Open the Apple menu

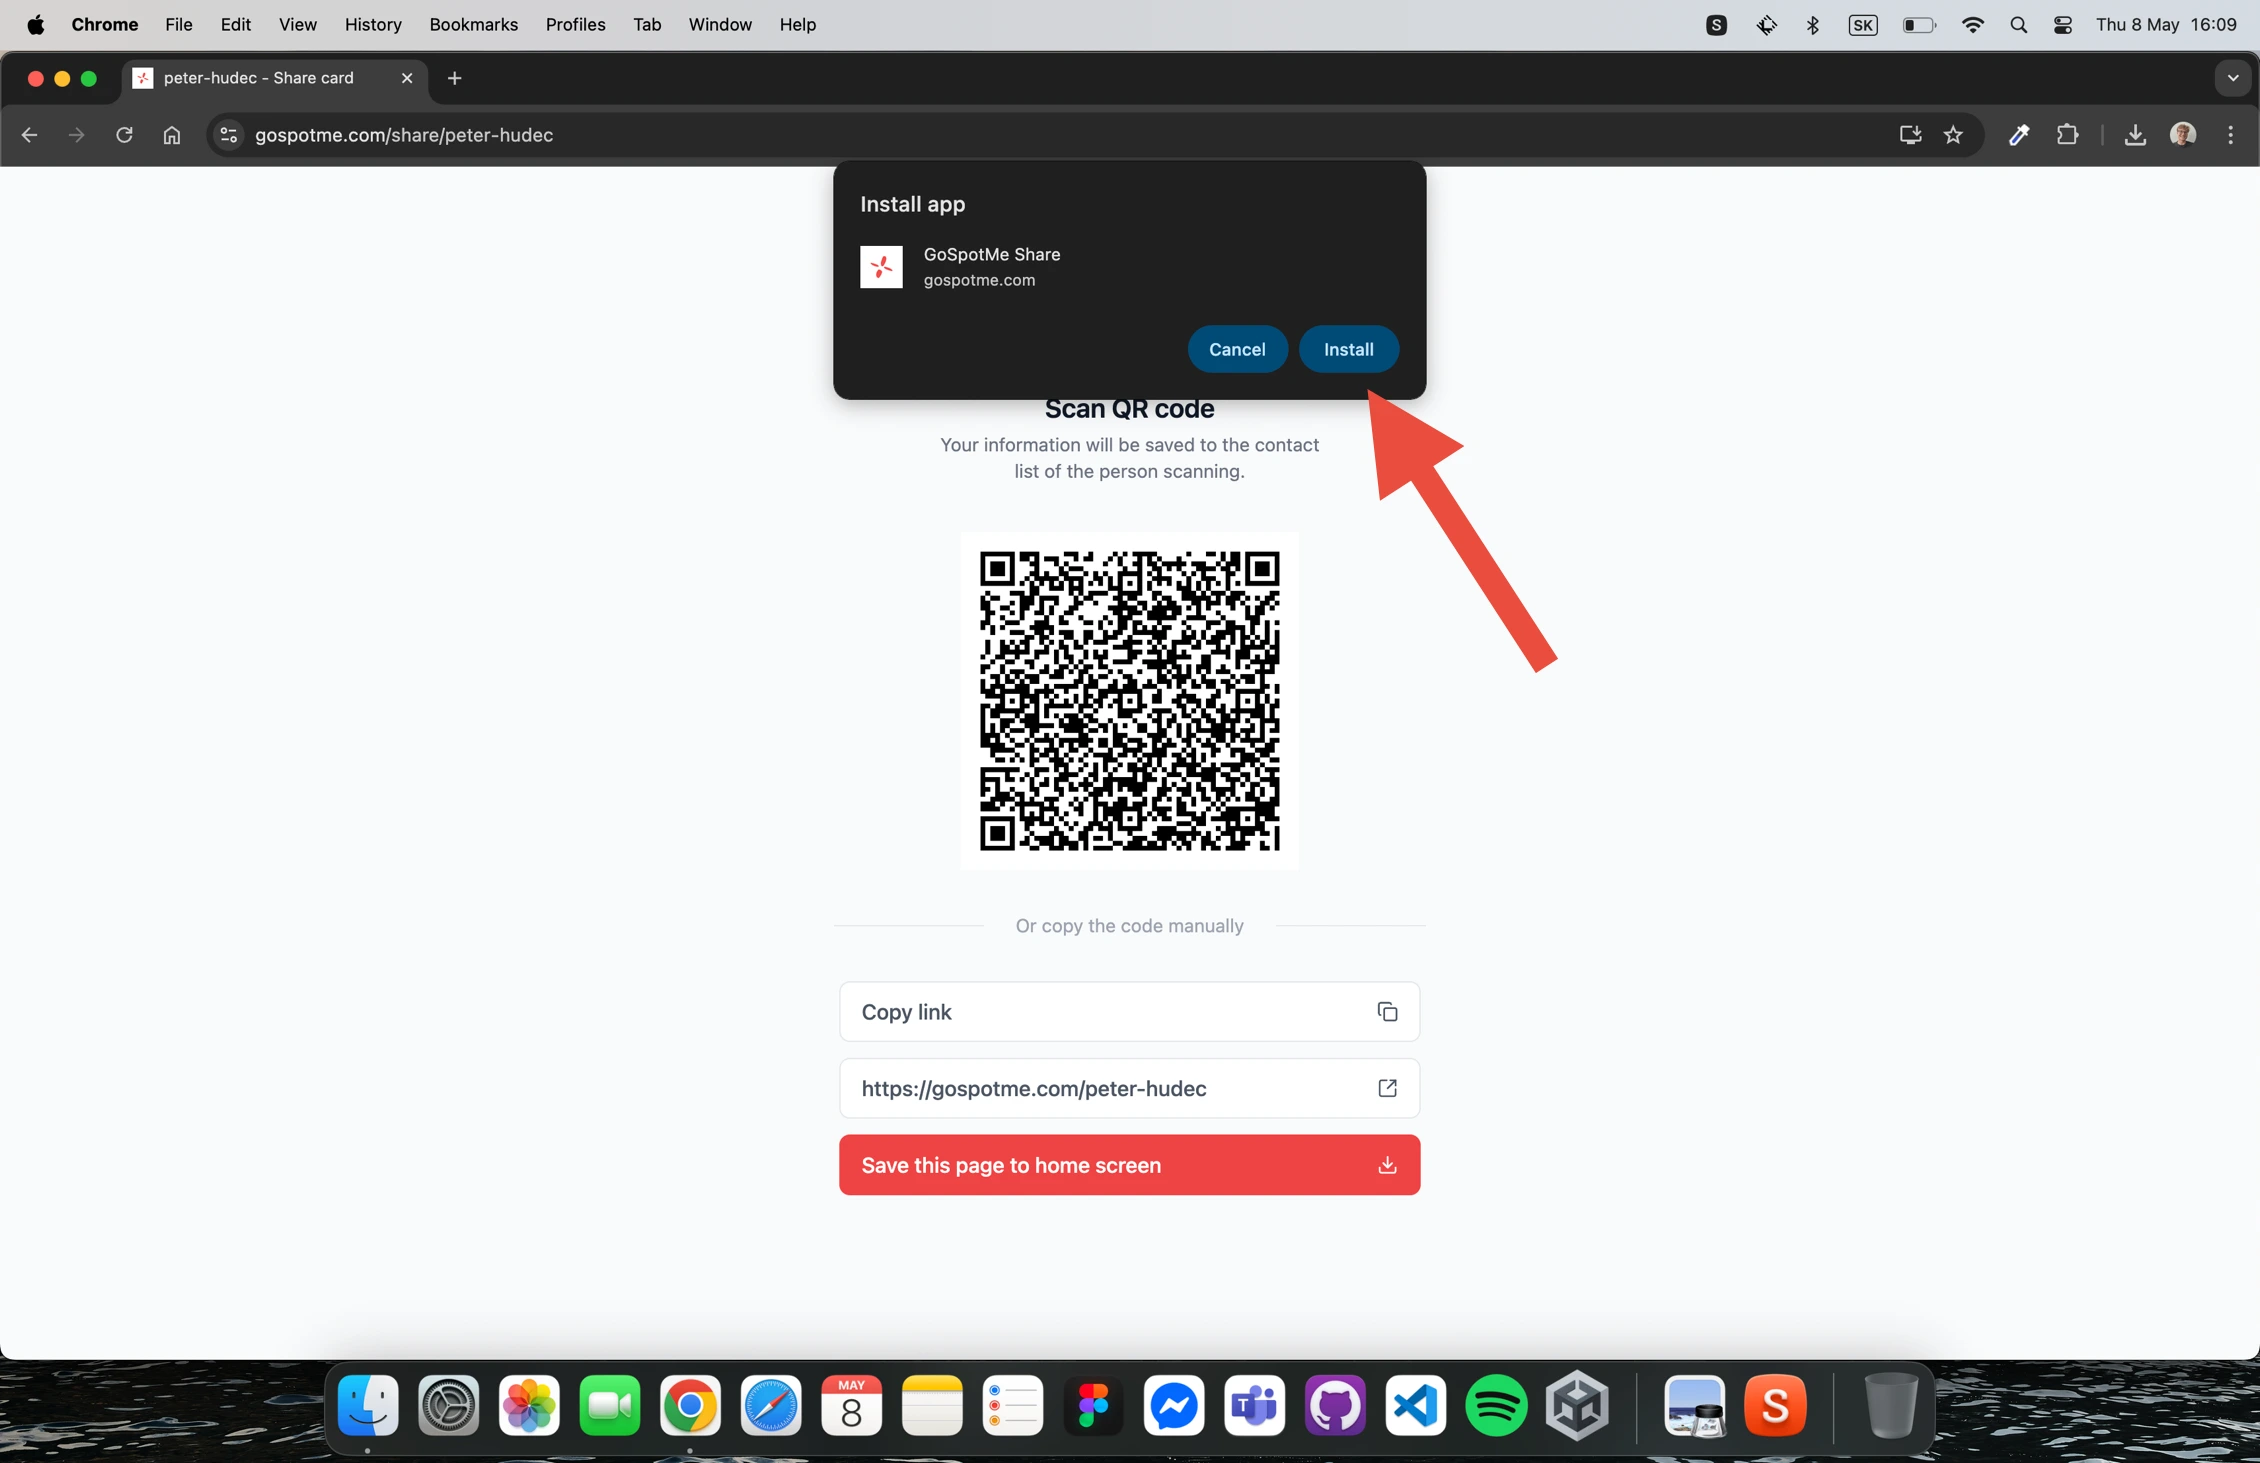(36, 24)
